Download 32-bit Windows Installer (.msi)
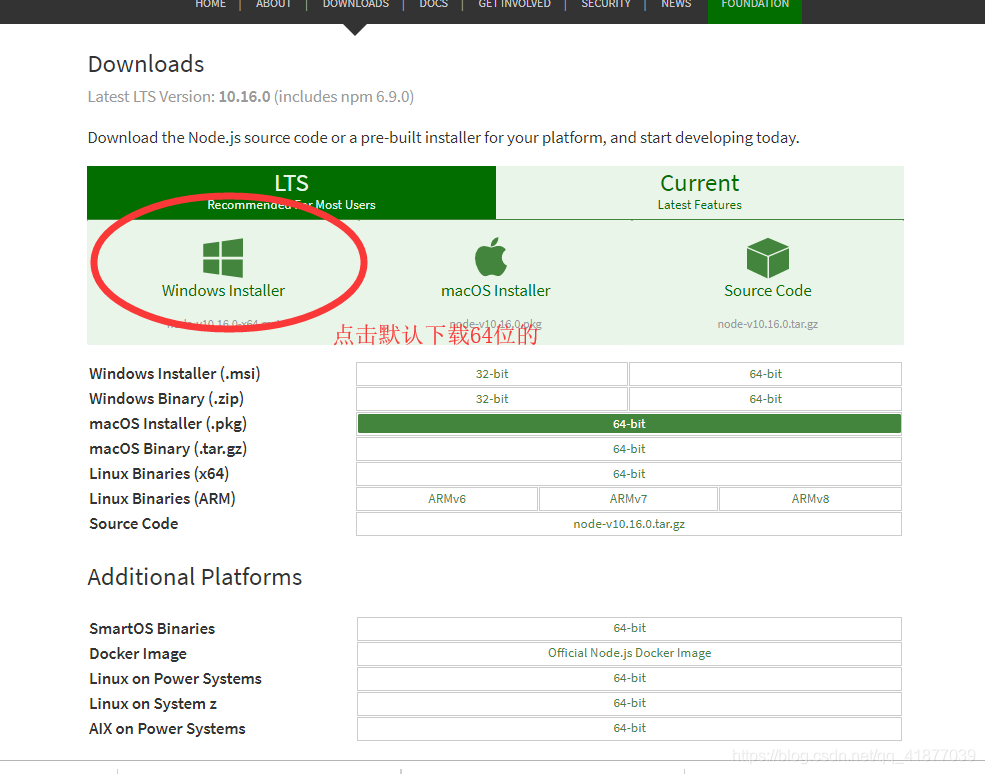Screen dimensions: 985x774 pyautogui.click(x=492, y=374)
